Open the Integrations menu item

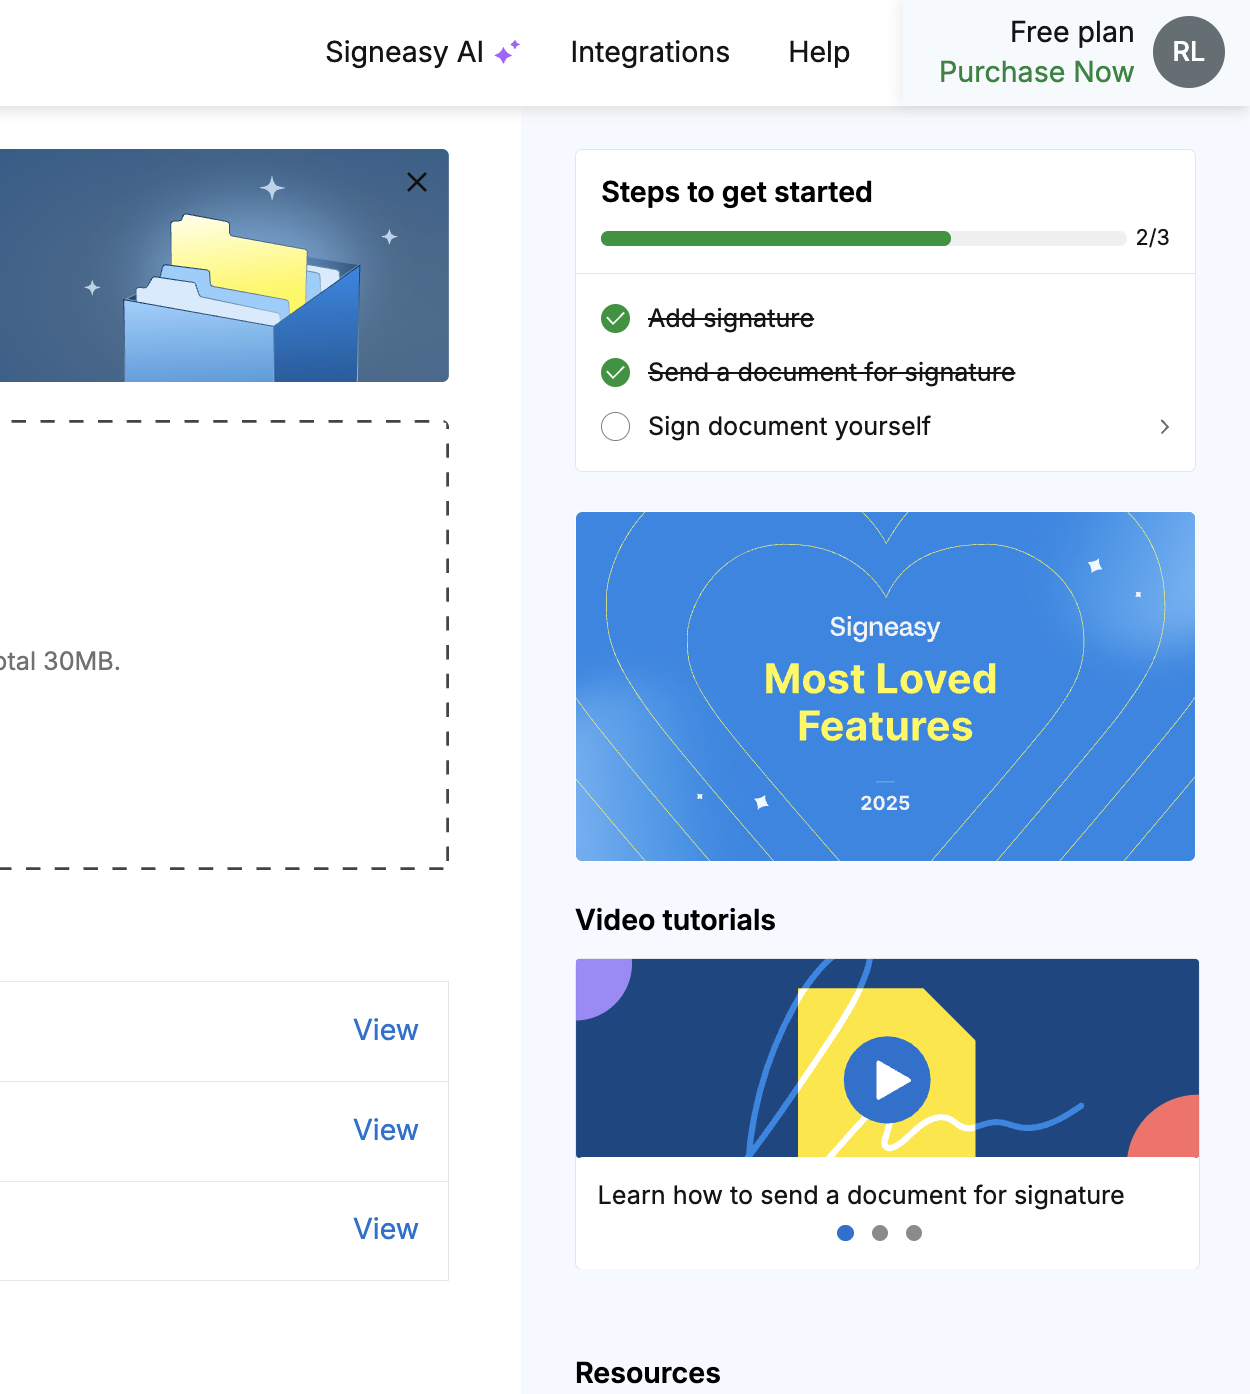point(650,52)
